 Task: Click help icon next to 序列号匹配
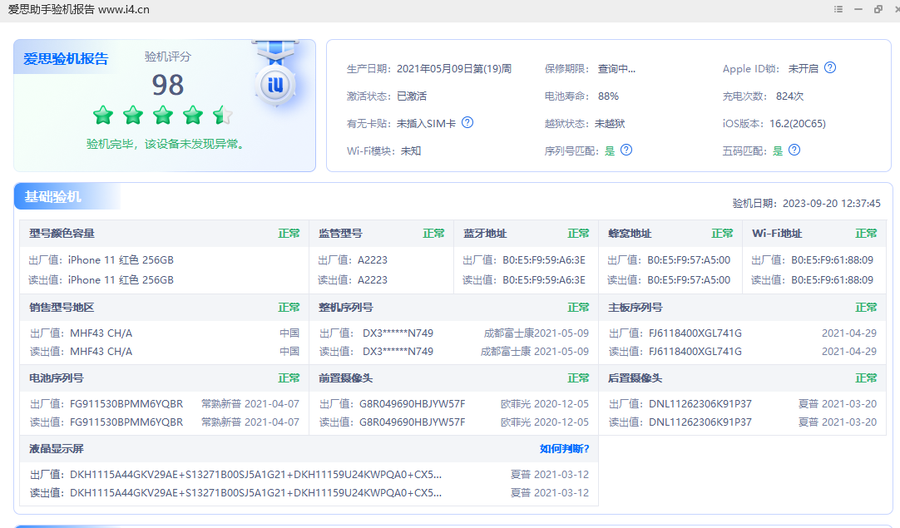click(x=626, y=150)
